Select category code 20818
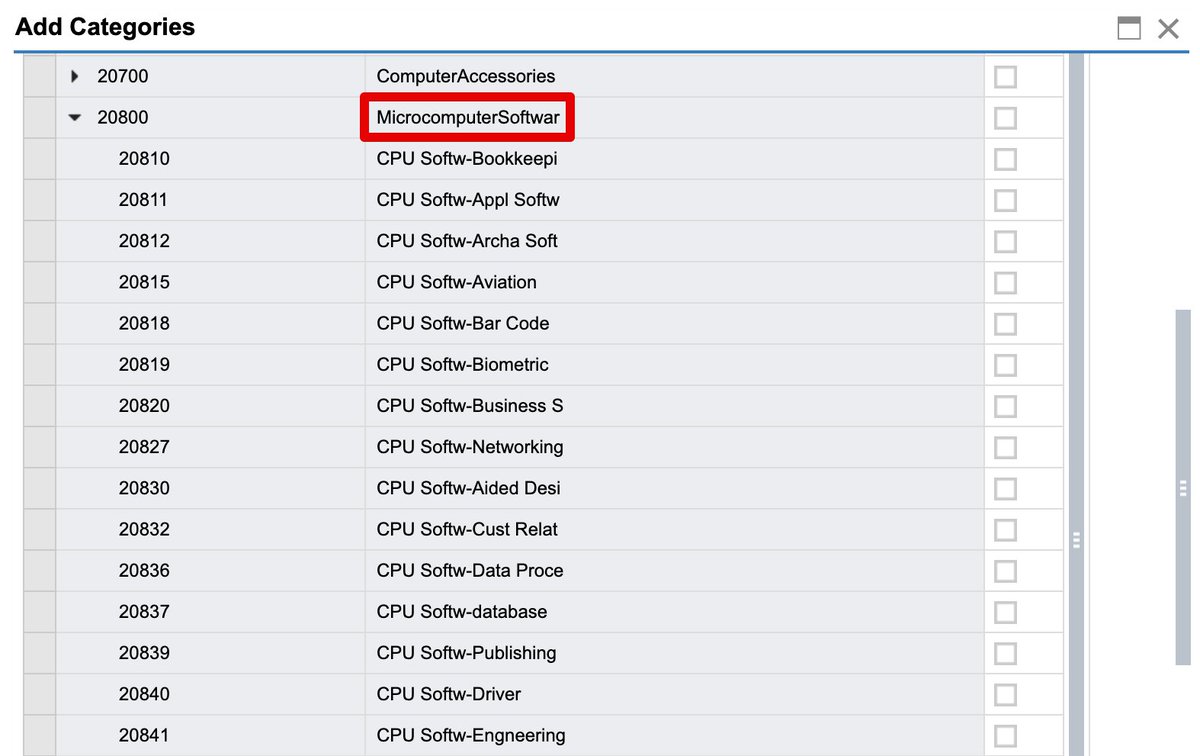The height and width of the screenshot is (756, 1200). coord(144,323)
